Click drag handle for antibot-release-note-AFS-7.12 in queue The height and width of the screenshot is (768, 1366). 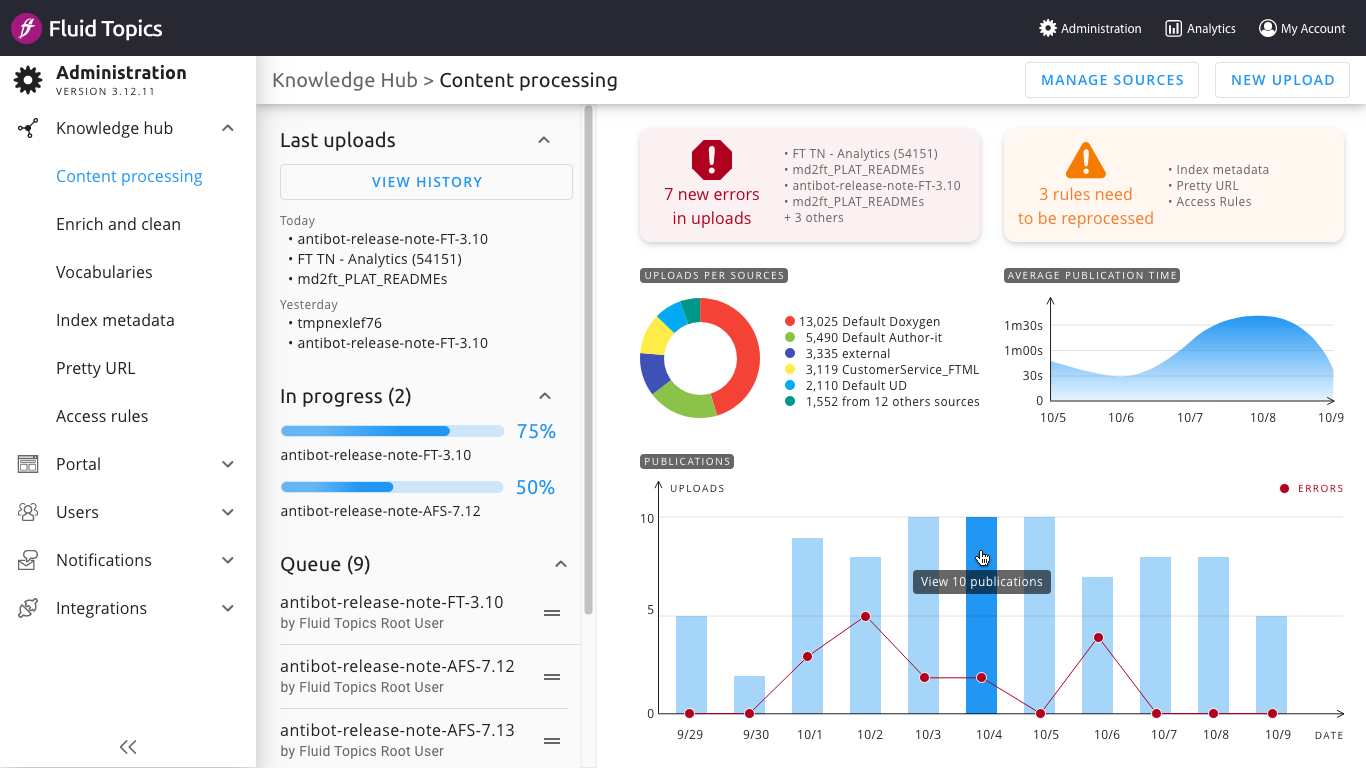551,677
